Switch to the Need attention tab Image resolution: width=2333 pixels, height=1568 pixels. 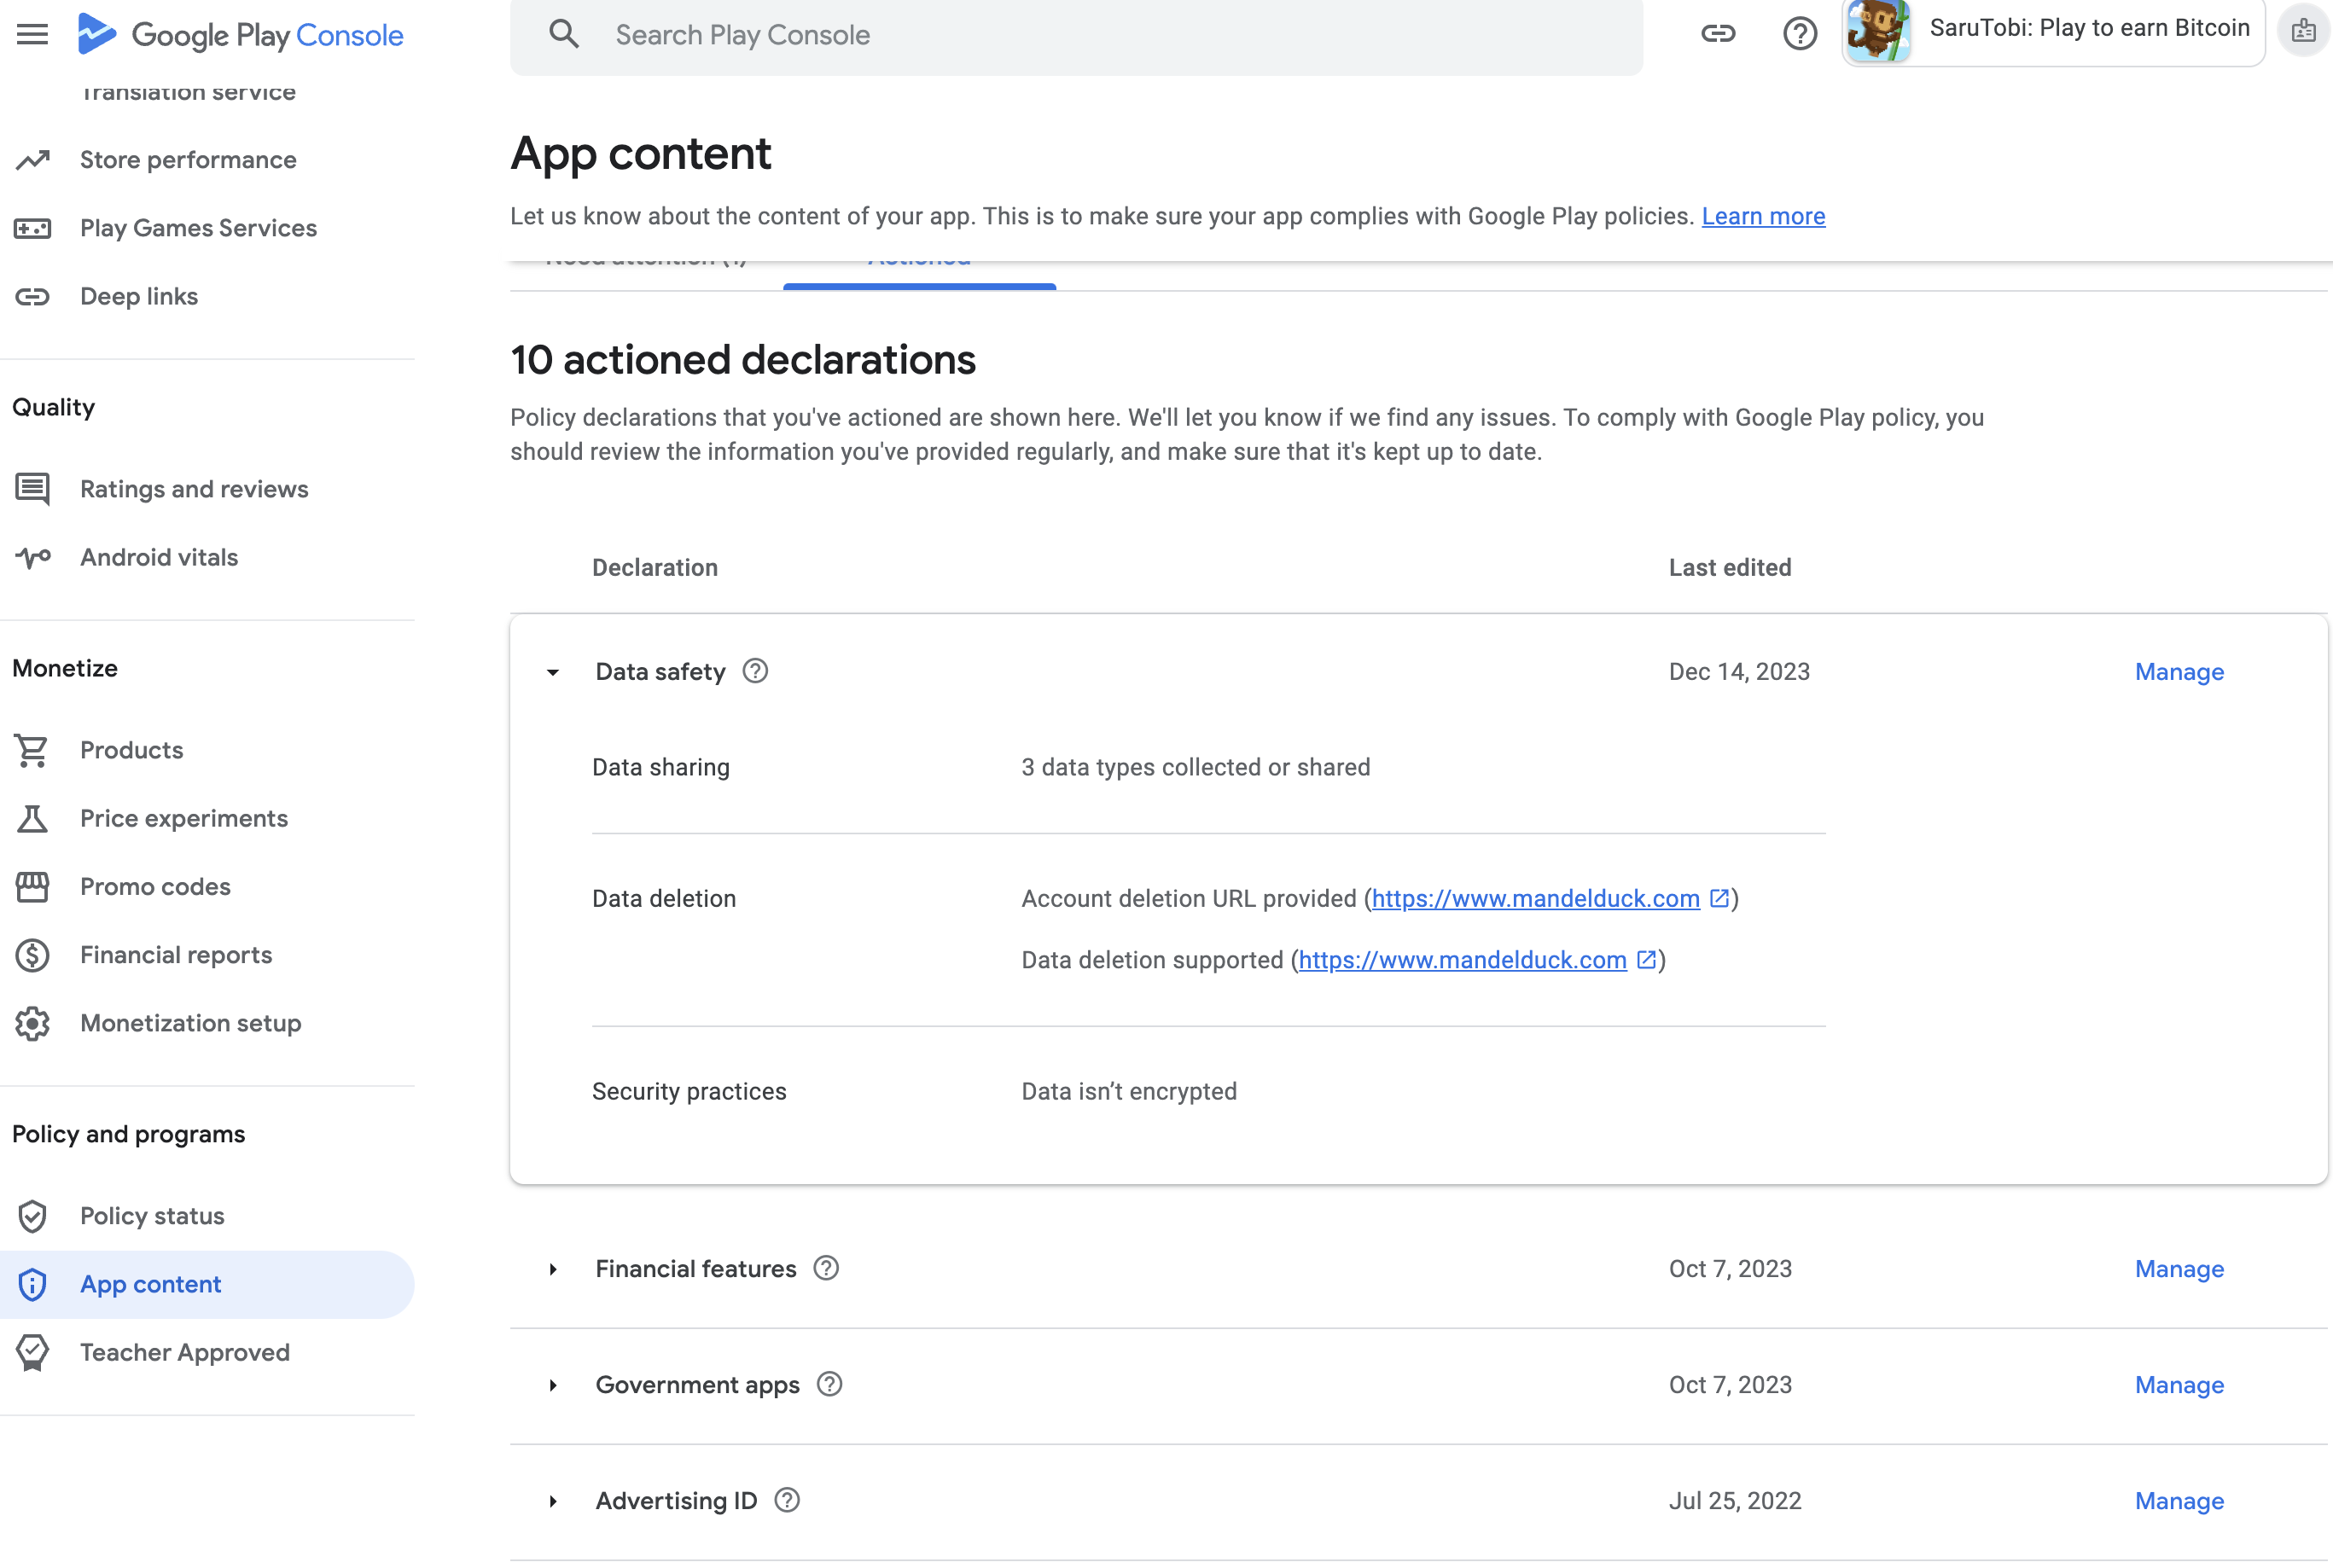click(x=645, y=258)
